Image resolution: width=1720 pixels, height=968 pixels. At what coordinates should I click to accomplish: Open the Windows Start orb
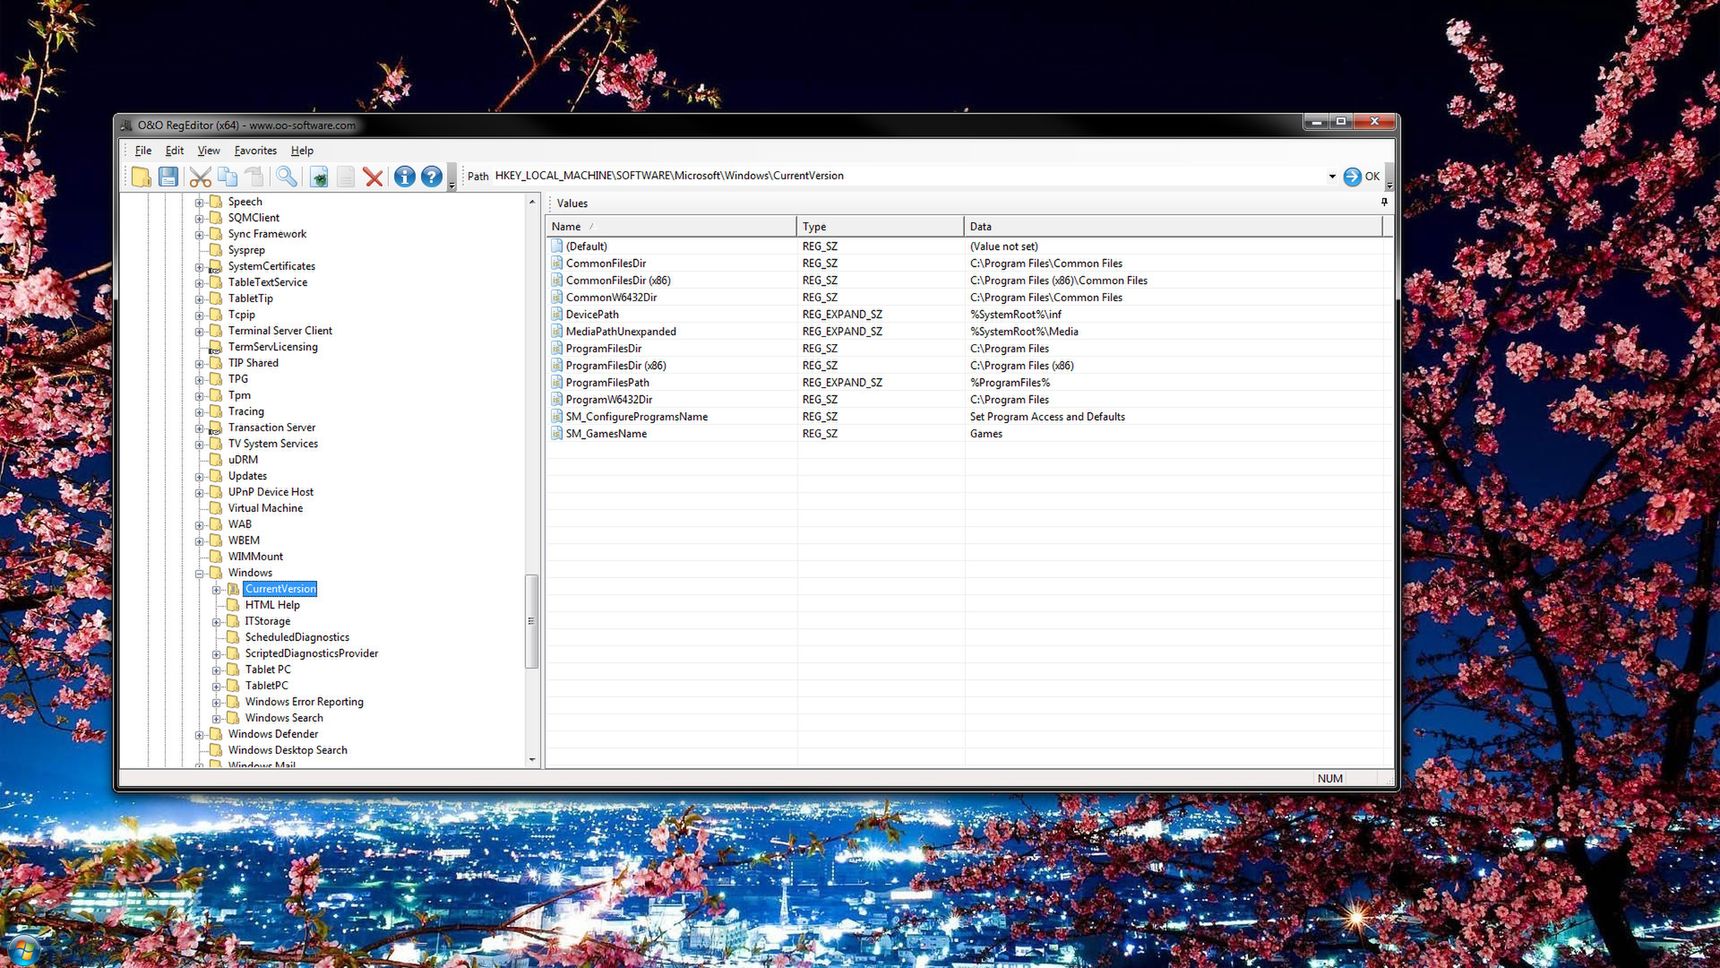(22, 951)
